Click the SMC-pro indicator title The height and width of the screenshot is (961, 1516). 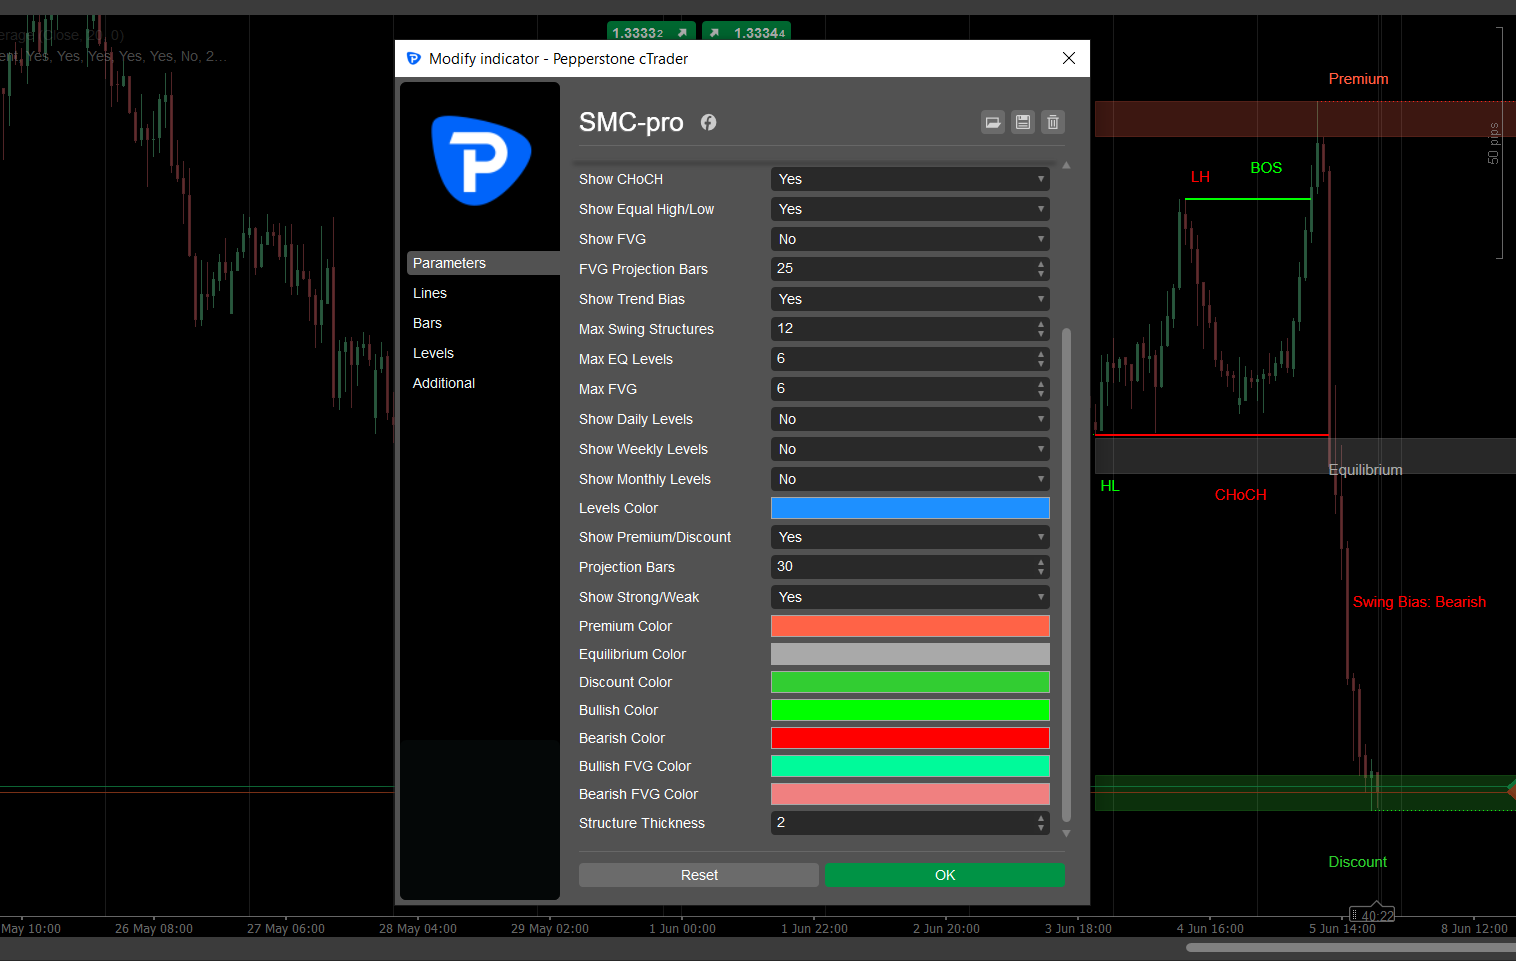(631, 122)
